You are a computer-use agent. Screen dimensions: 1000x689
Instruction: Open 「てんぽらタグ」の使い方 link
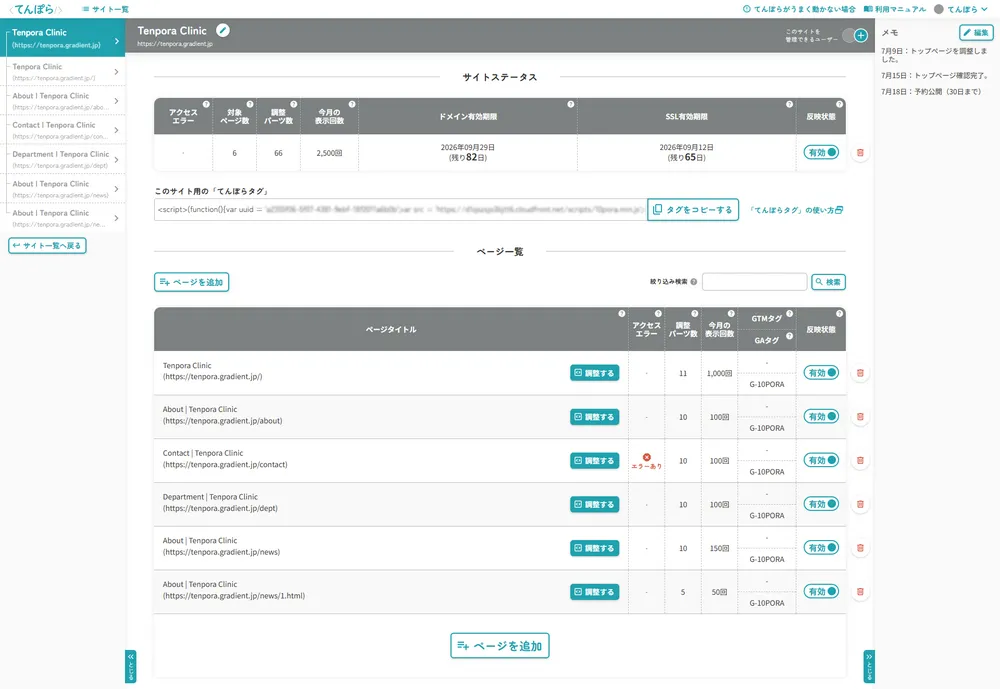(x=796, y=210)
